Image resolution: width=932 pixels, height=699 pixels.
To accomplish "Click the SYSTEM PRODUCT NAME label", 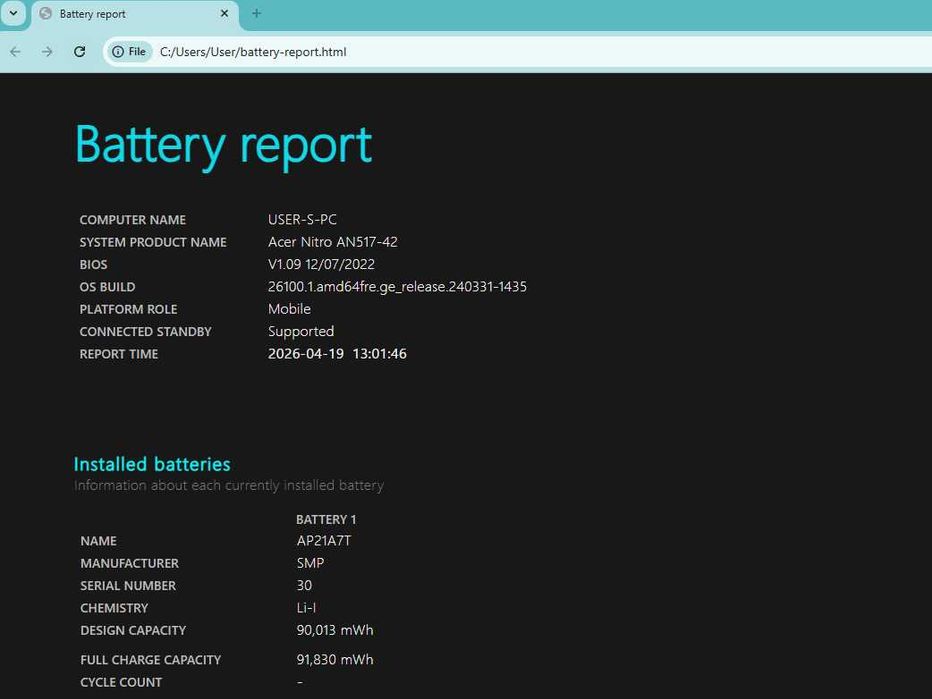I will tap(153, 243).
